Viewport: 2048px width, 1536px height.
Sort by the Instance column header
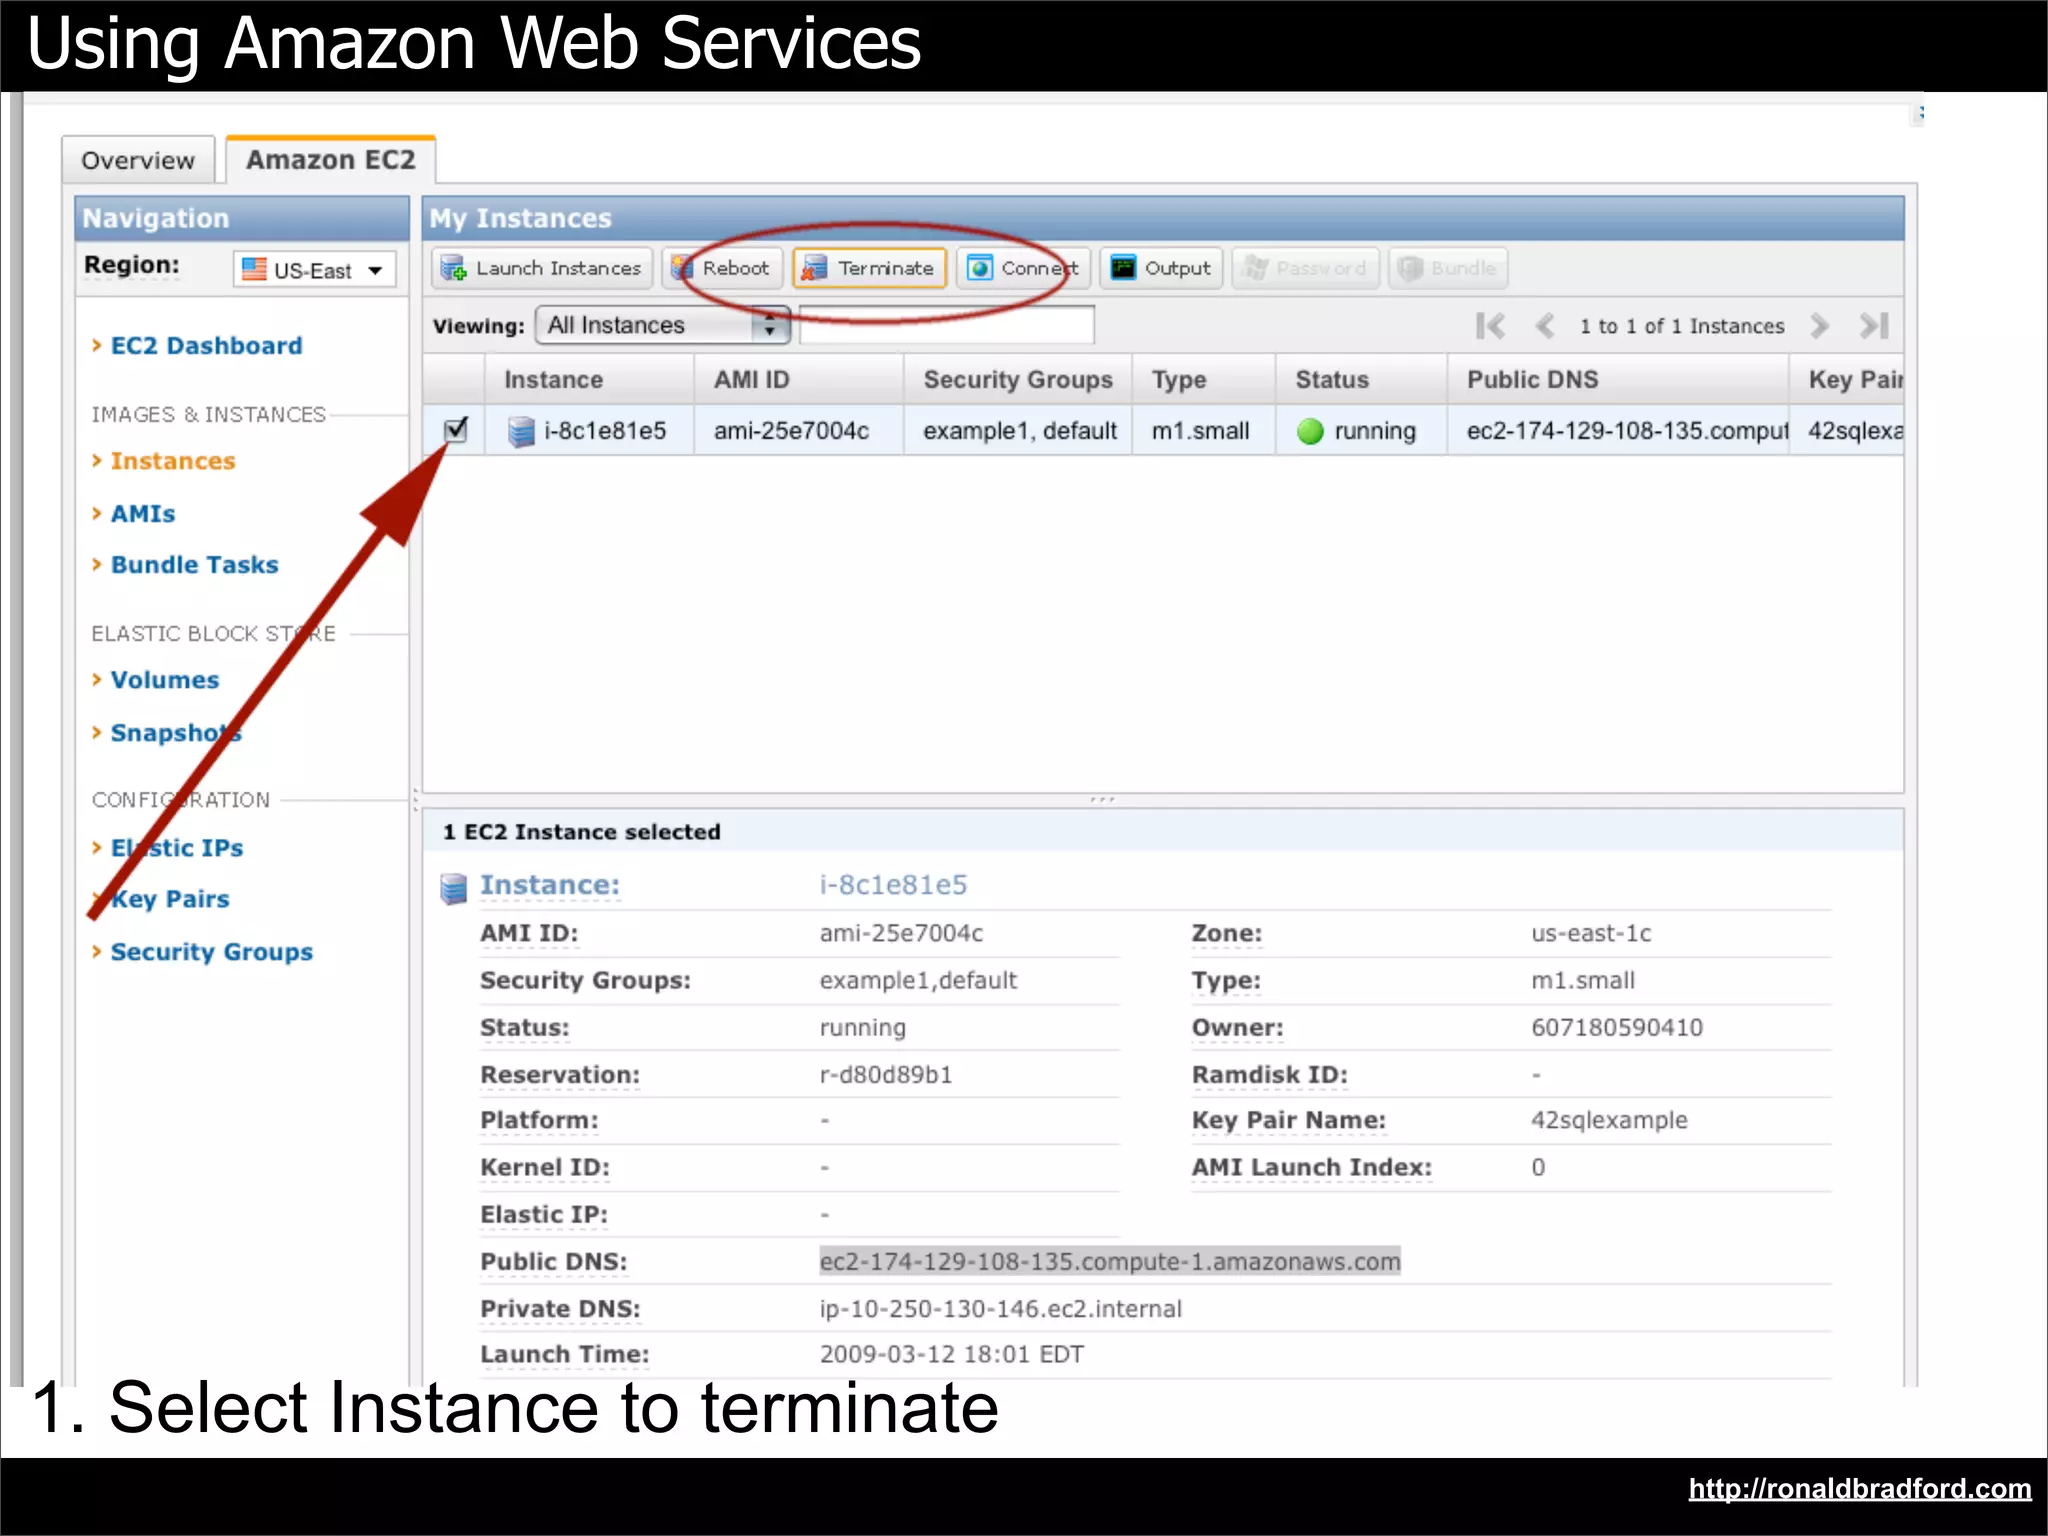click(x=590, y=380)
